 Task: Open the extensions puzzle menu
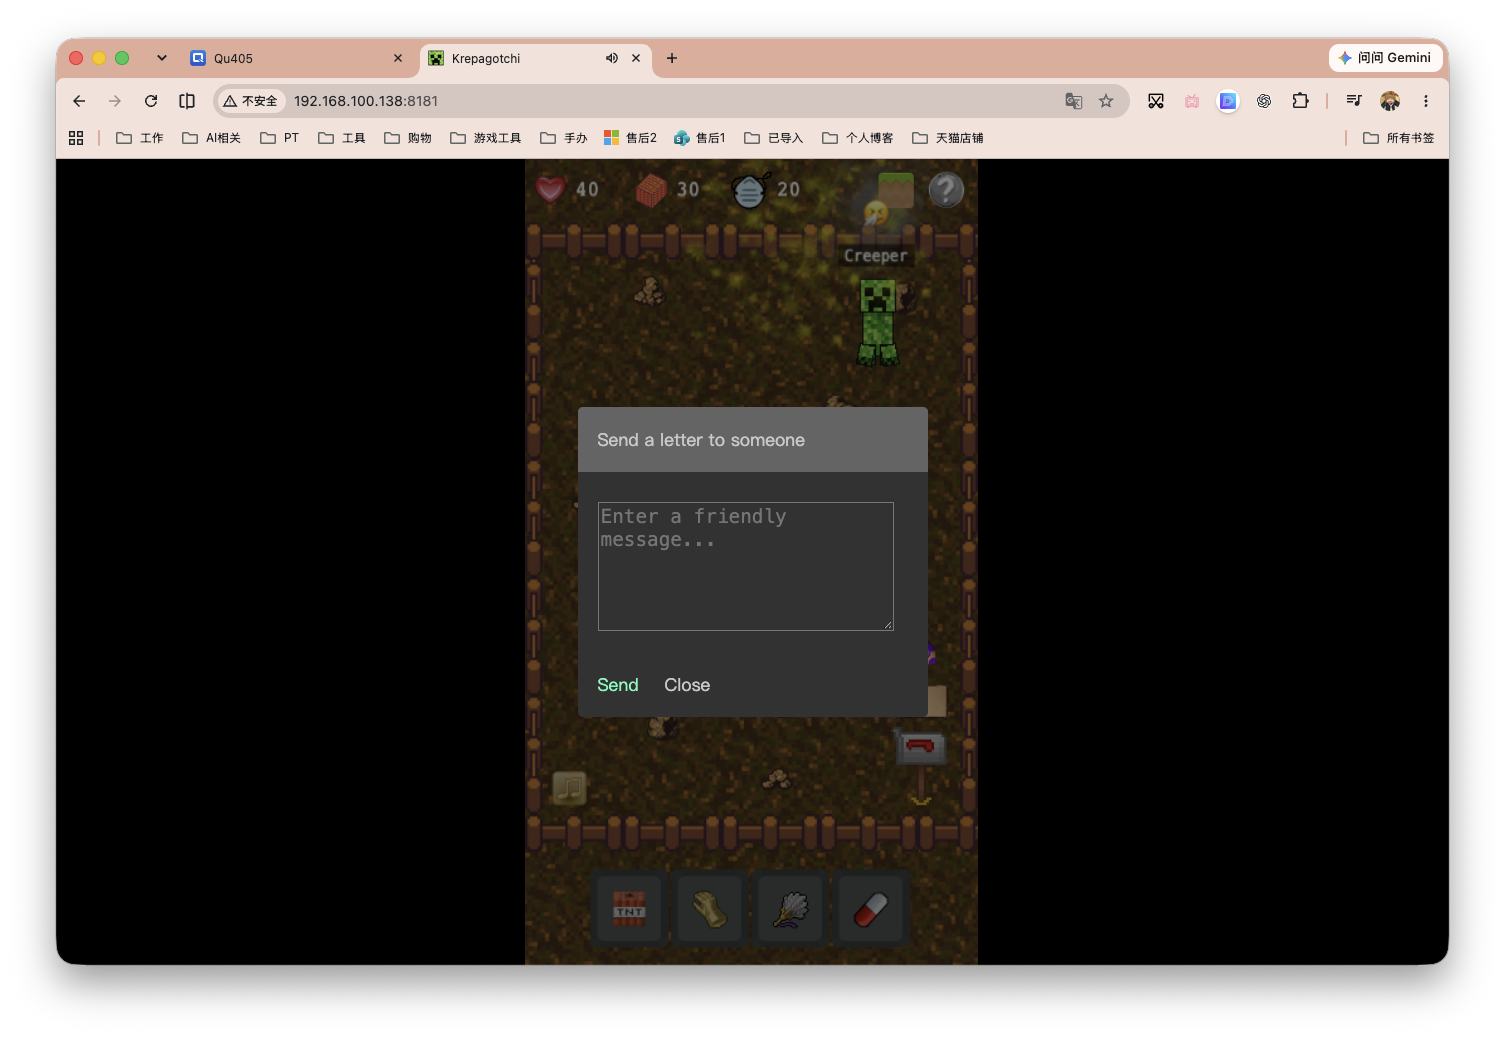(x=1300, y=101)
